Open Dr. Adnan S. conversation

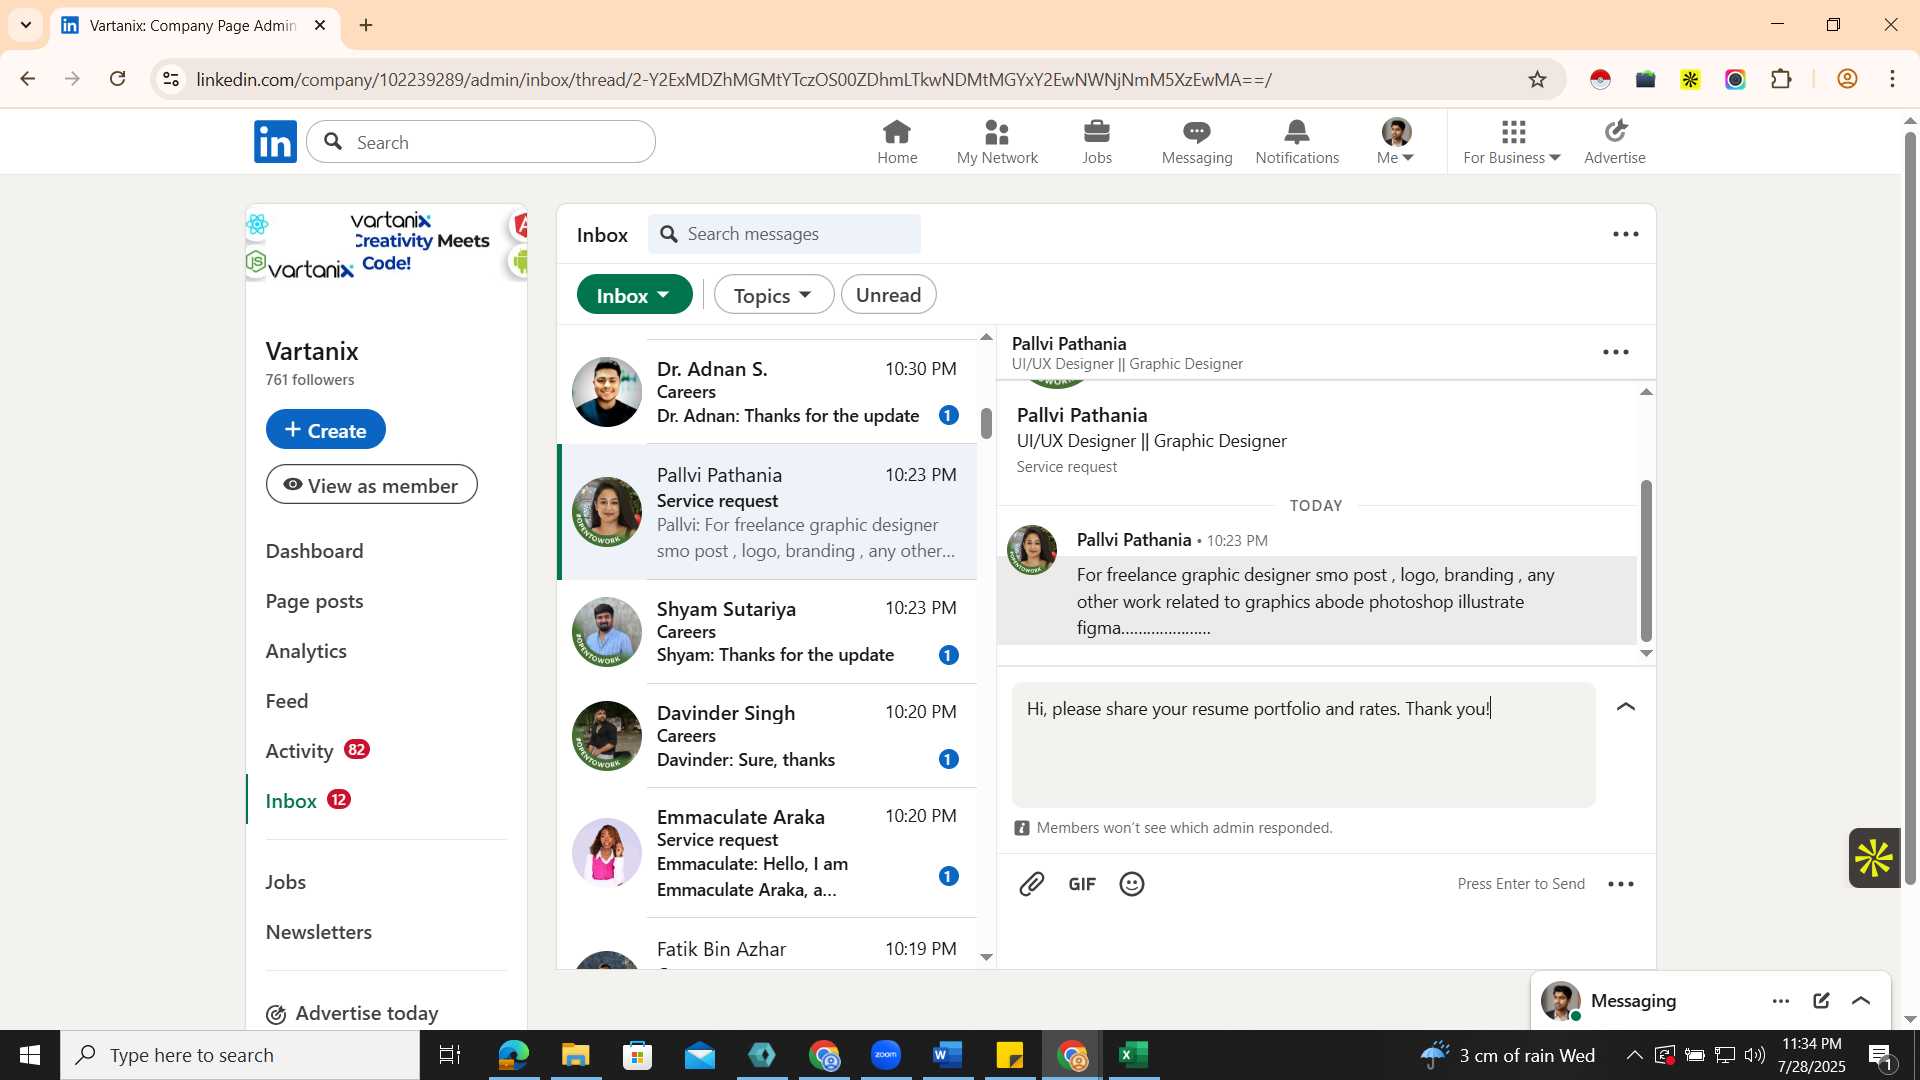[767, 392]
